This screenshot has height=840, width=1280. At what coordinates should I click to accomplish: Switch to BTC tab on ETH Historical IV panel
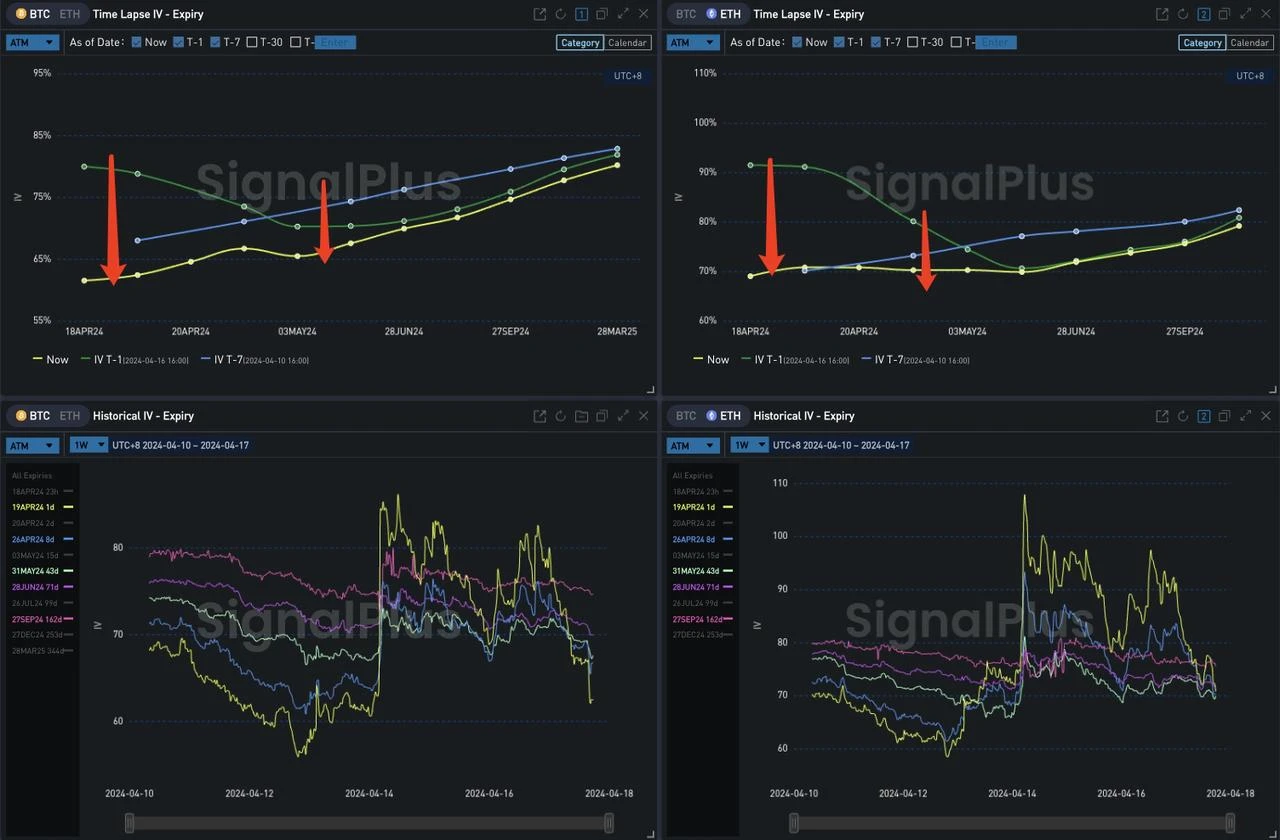(x=686, y=416)
